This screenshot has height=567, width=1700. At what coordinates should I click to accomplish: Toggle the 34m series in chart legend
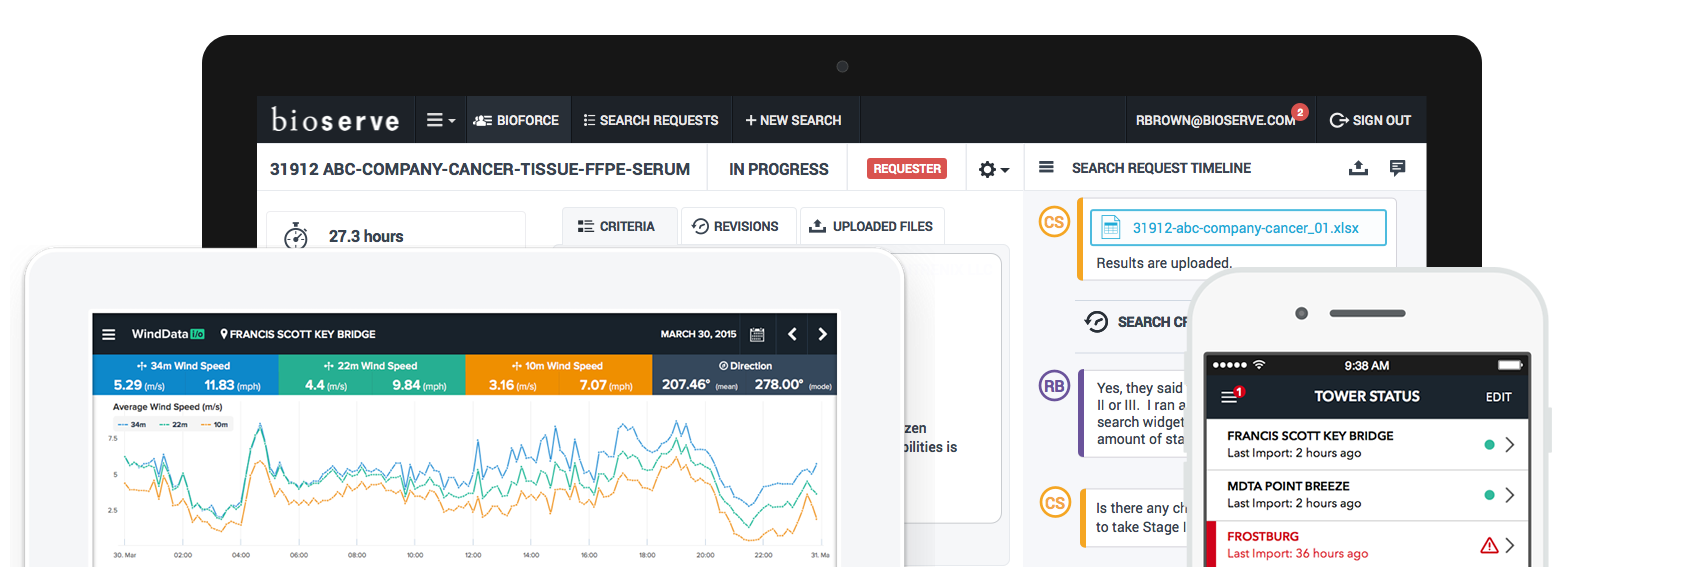click(131, 424)
